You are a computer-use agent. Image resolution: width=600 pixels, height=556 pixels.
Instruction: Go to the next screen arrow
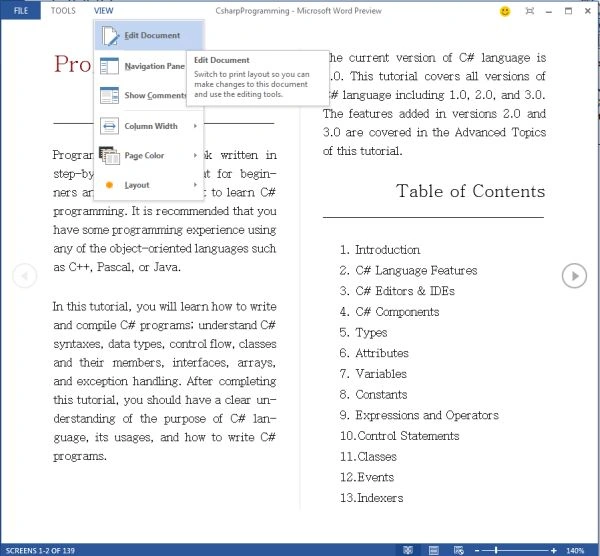point(574,276)
